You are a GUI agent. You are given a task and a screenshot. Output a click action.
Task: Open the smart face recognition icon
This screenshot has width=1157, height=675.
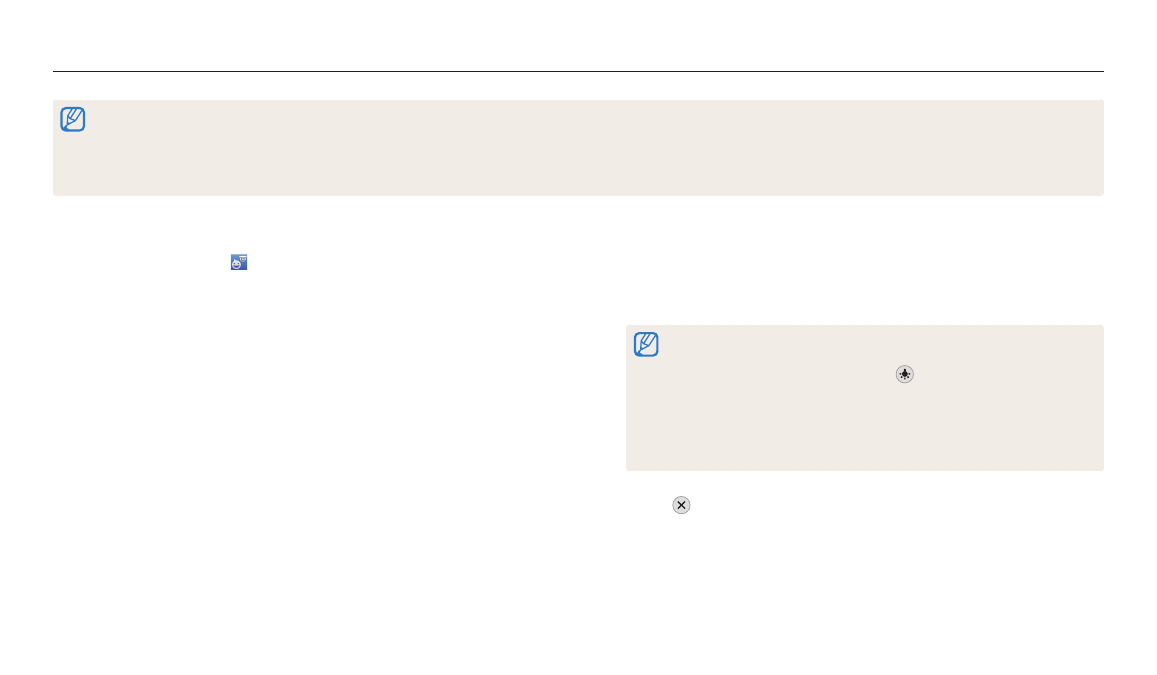238,262
